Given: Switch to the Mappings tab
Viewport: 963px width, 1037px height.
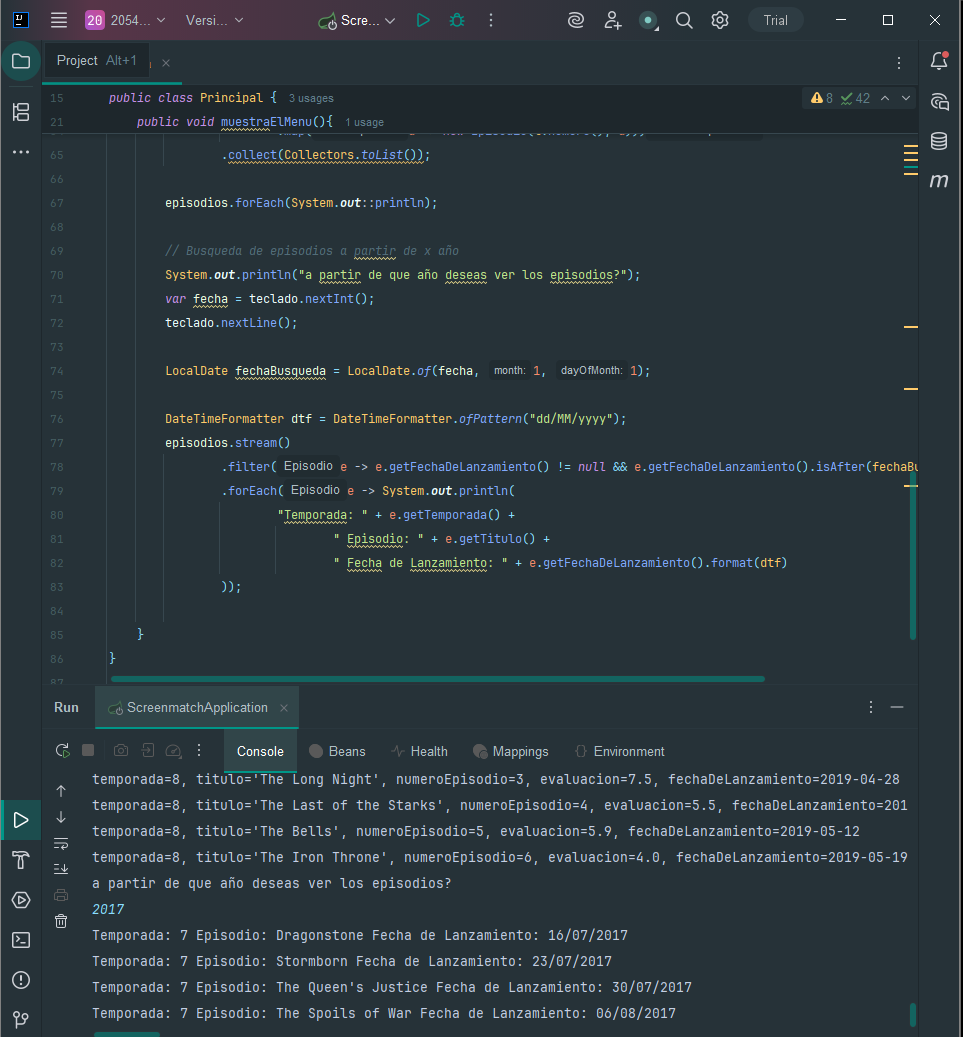Looking at the screenshot, I should pos(511,751).
